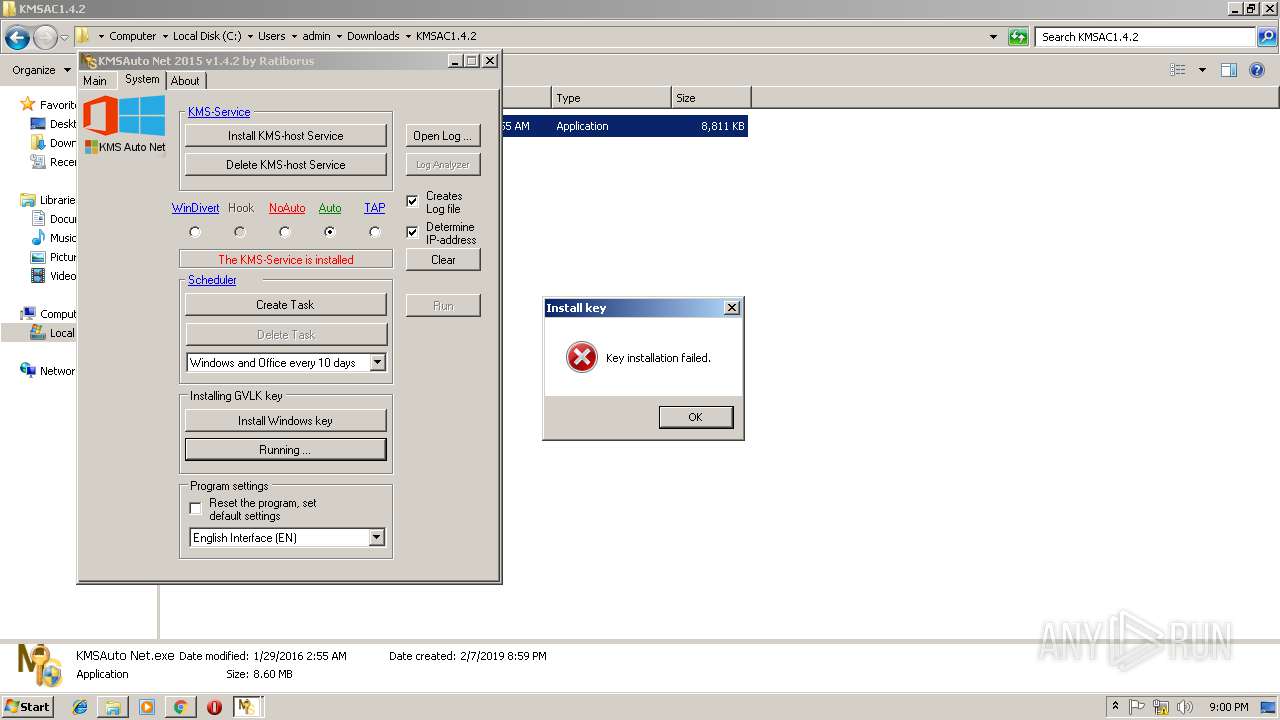Click Install Windows key button
Viewport: 1280px width, 720px height.
286,421
